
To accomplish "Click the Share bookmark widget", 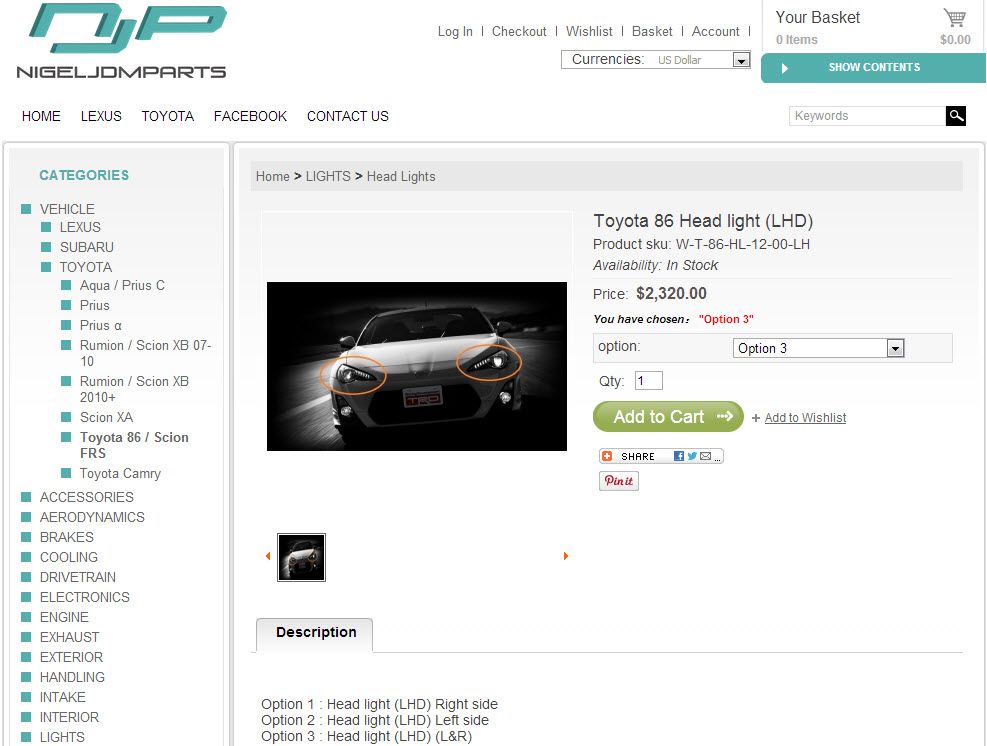I will click(660, 456).
